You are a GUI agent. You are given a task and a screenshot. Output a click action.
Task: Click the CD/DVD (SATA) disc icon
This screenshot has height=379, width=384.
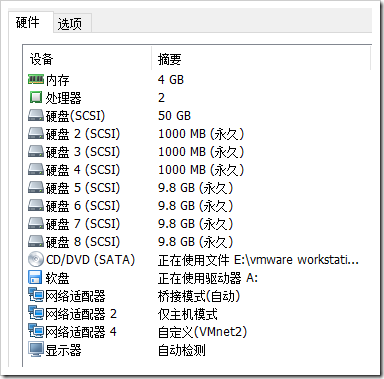coord(36,259)
